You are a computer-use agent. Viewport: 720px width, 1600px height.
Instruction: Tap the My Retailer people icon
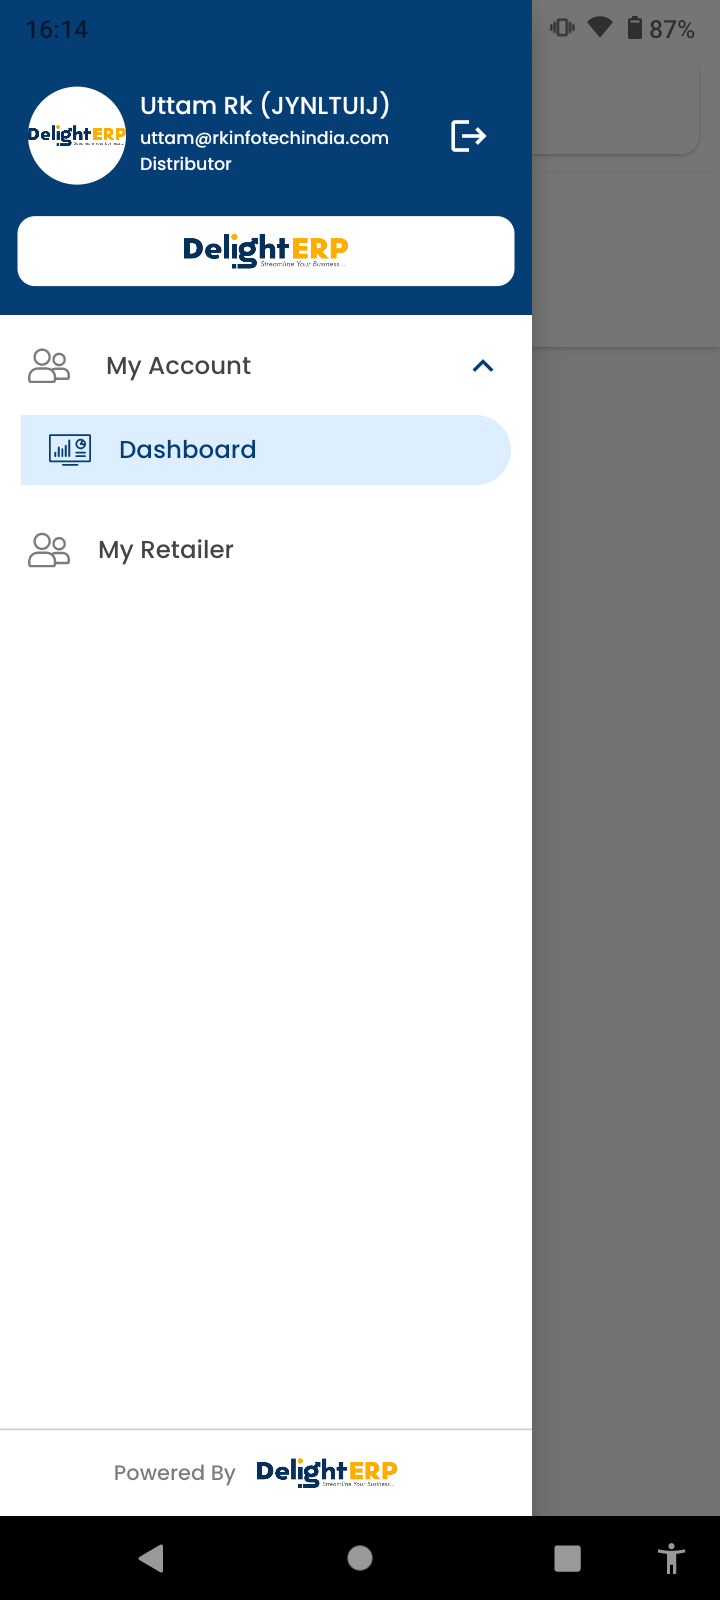coord(49,550)
